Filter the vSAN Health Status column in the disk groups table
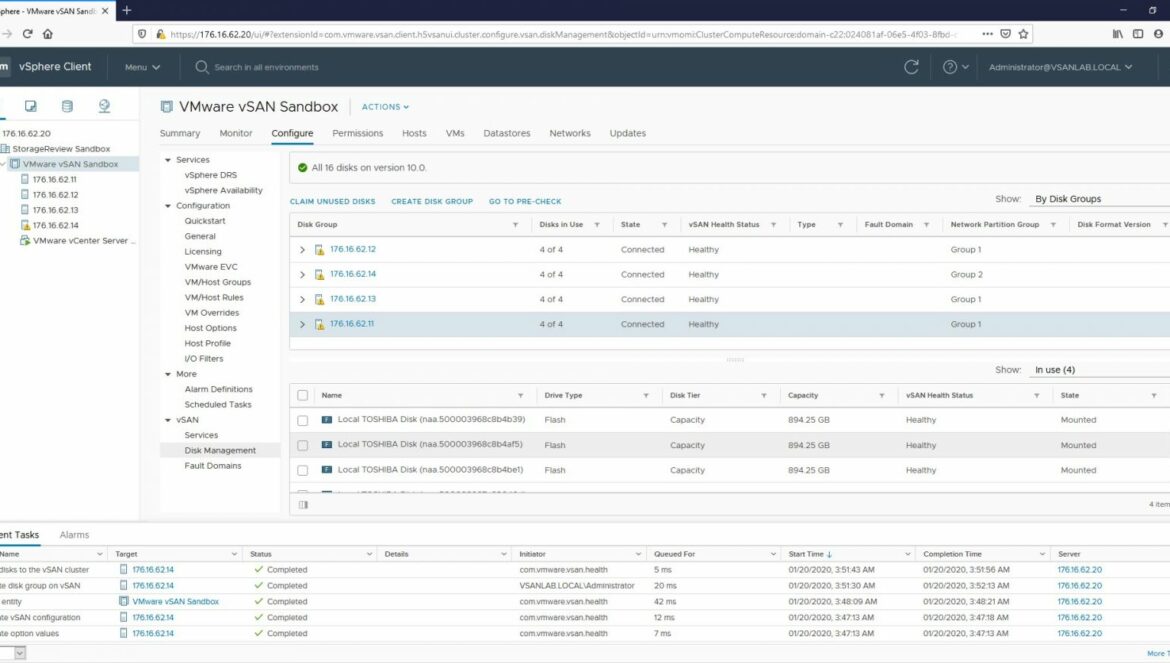Viewport: 1170px width, 663px height. click(x=774, y=224)
